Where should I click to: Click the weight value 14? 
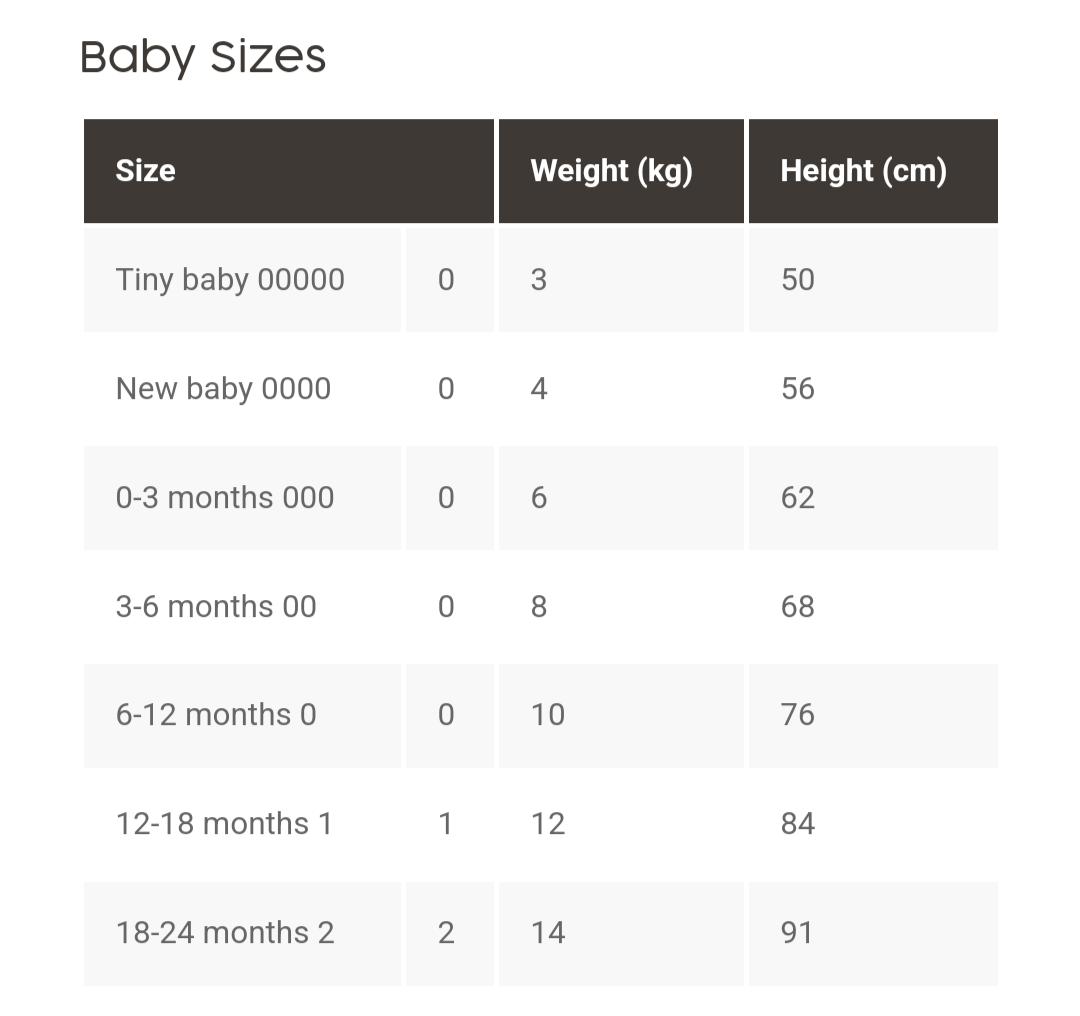pyautogui.click(x=548, y=933)
